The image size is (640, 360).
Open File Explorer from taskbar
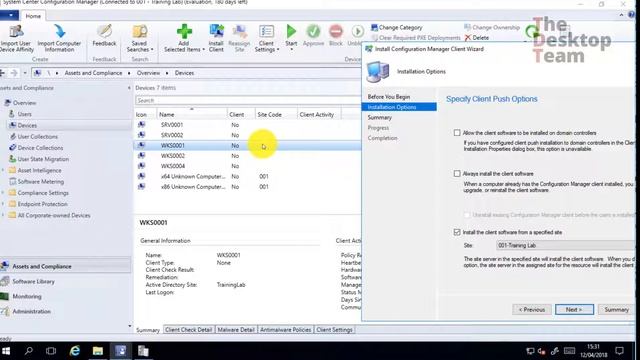[x=98, y=351]
